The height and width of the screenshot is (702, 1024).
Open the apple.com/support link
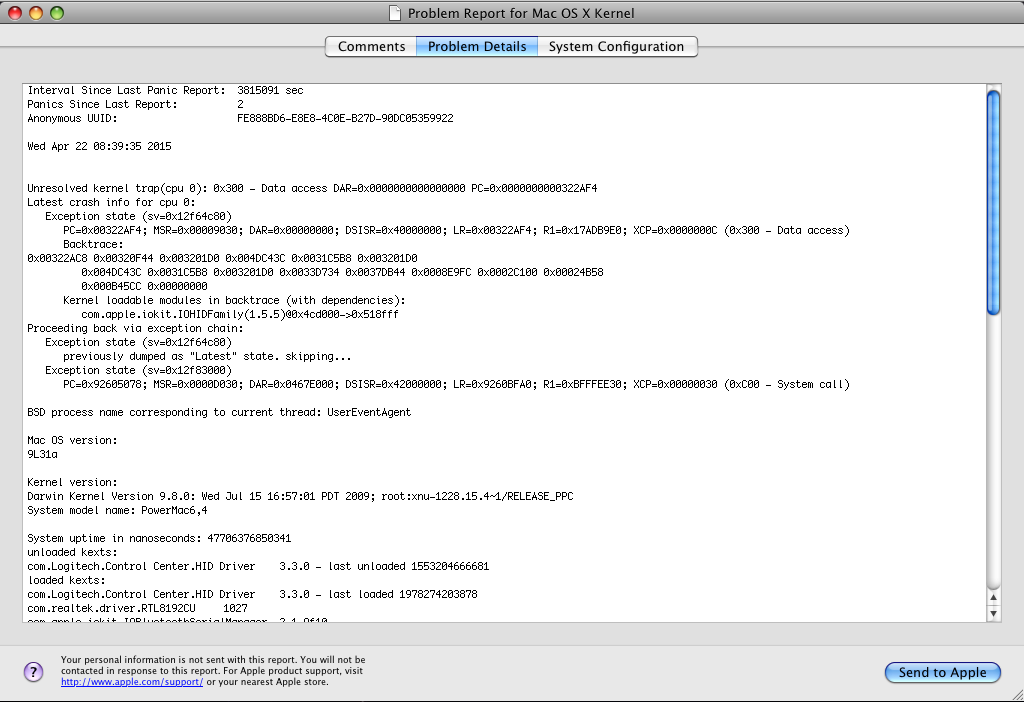pos(132,682)
